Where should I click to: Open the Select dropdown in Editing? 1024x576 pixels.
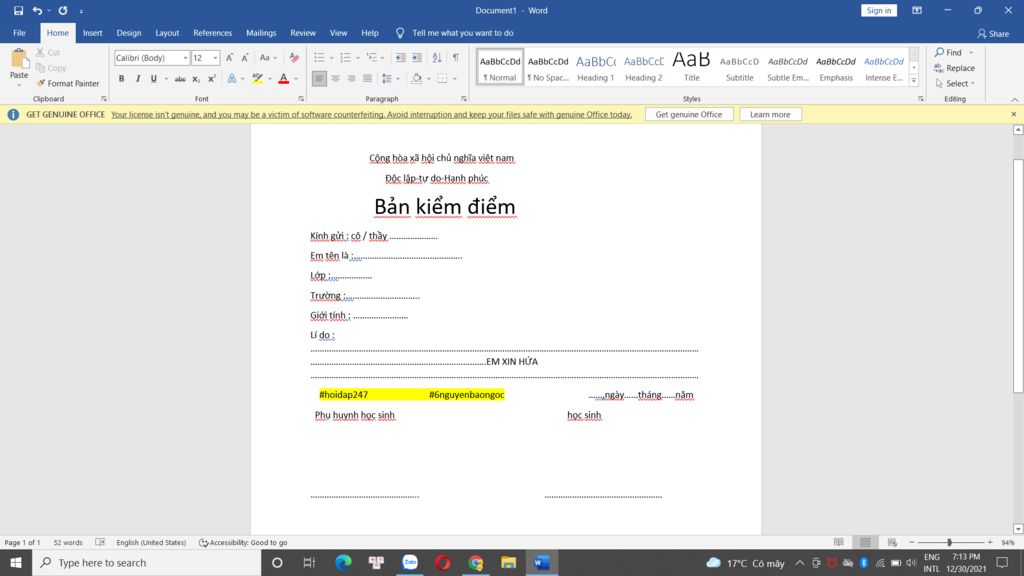(955, 84)
